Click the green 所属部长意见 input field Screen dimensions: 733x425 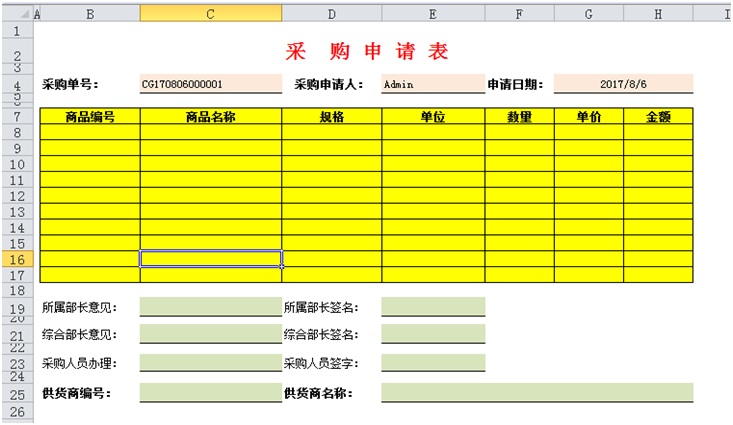(210, 307)
